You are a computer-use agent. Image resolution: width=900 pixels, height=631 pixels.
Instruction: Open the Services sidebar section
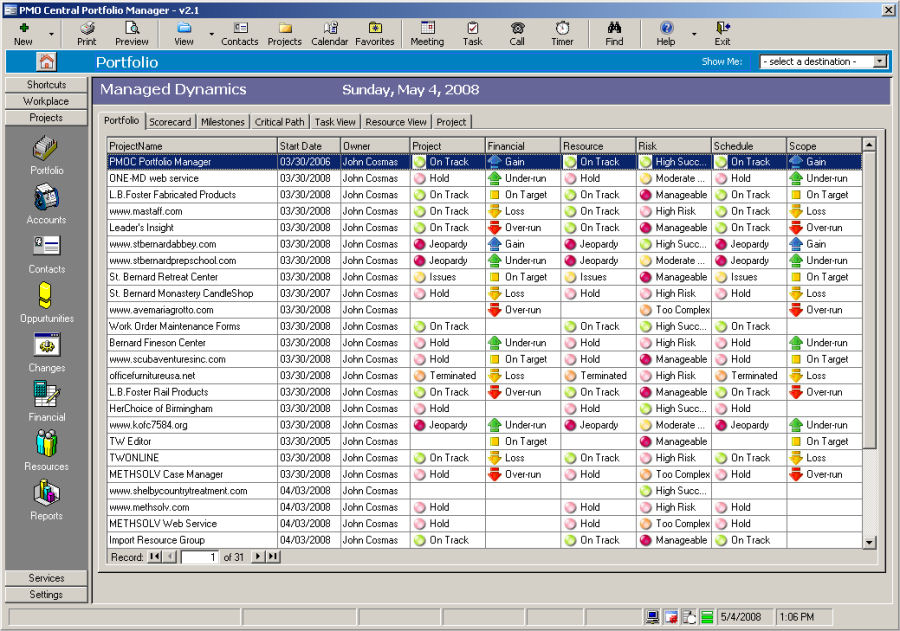46,578
